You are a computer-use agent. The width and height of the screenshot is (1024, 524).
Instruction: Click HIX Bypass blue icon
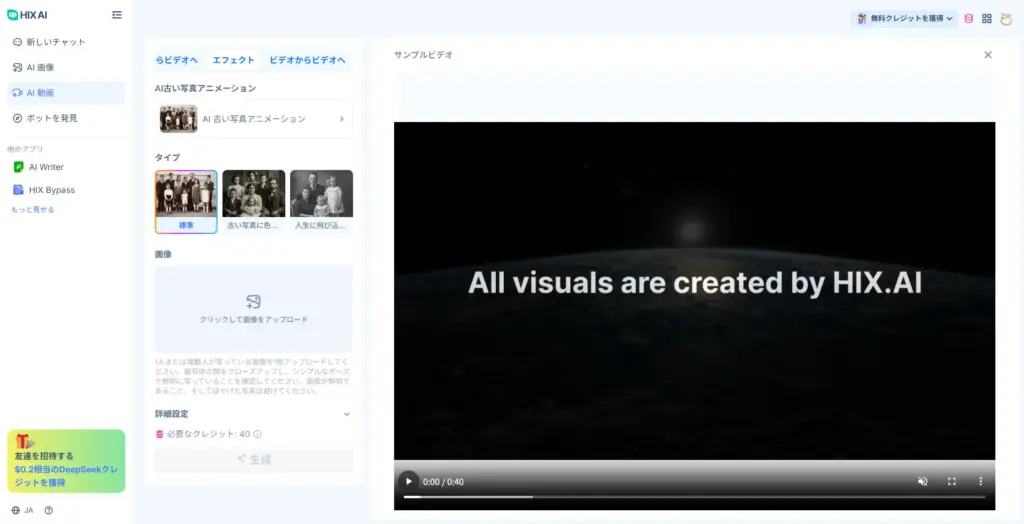[18, 190]
